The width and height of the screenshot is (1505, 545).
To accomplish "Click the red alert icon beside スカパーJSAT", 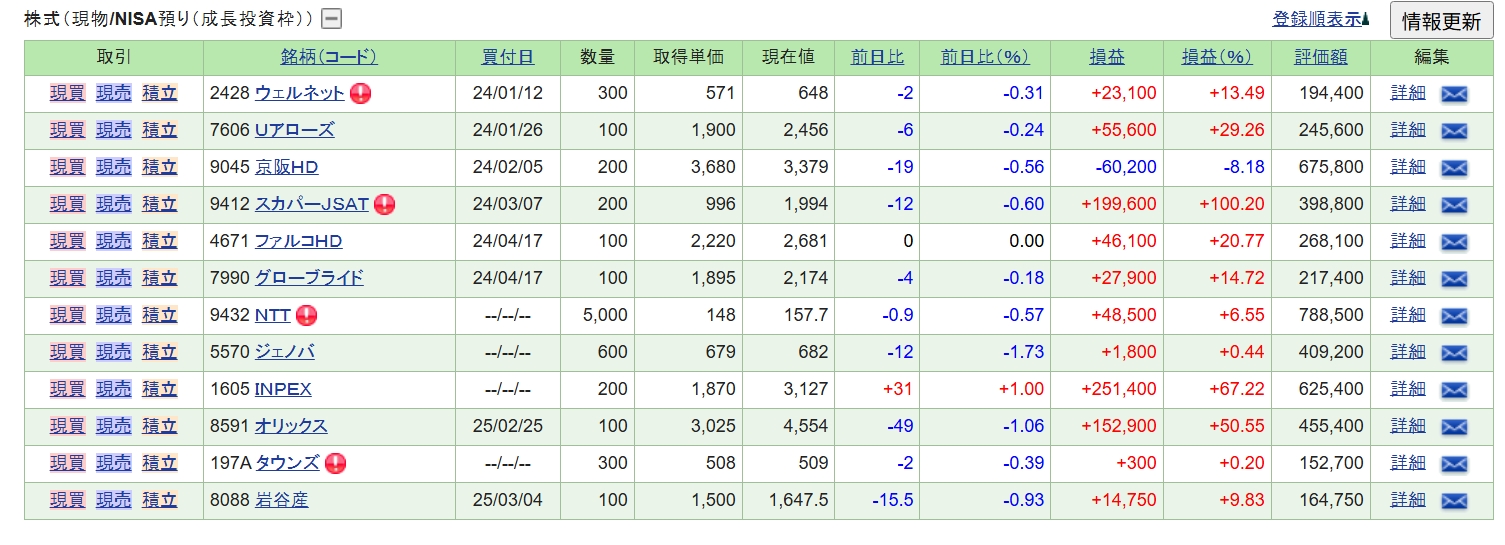I will [x=385, y=205].
